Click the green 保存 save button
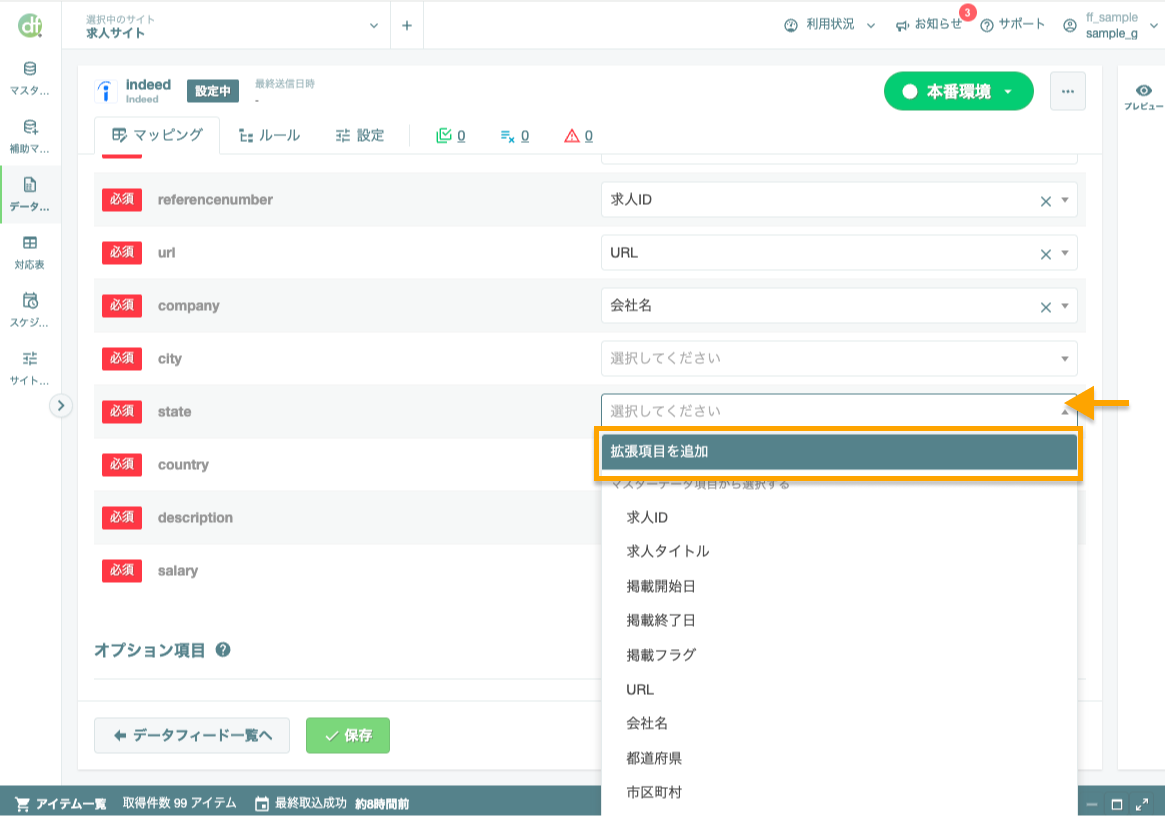The width and height of the screenshot is (1165, 816). click(x=348, y=735)
